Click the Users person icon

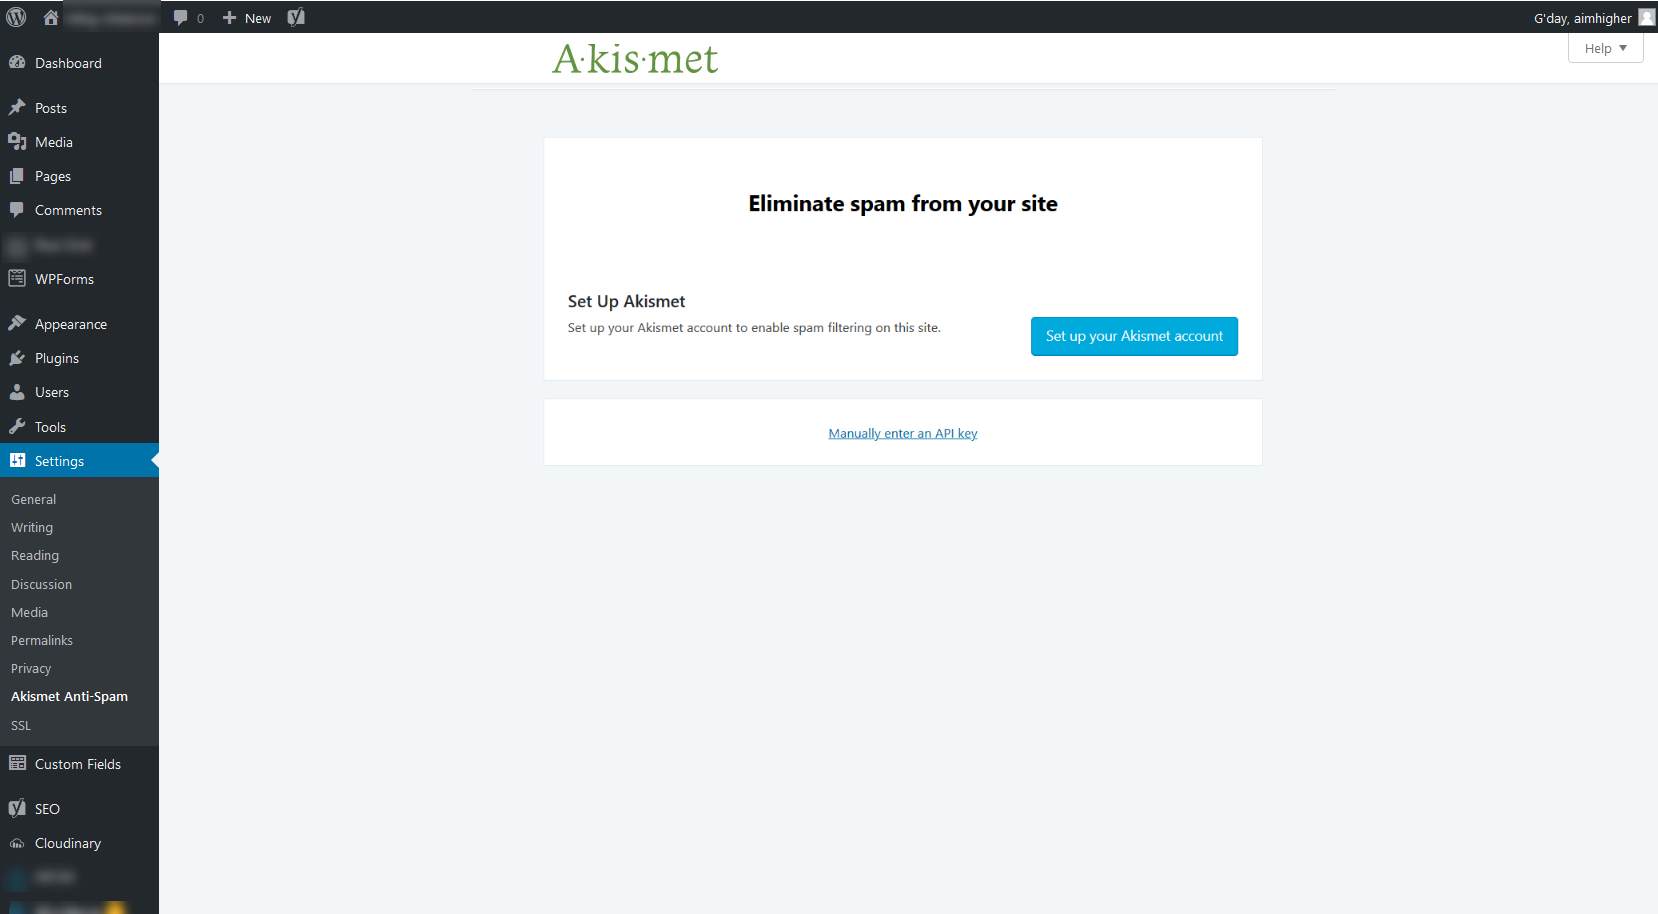coord(17,391)
